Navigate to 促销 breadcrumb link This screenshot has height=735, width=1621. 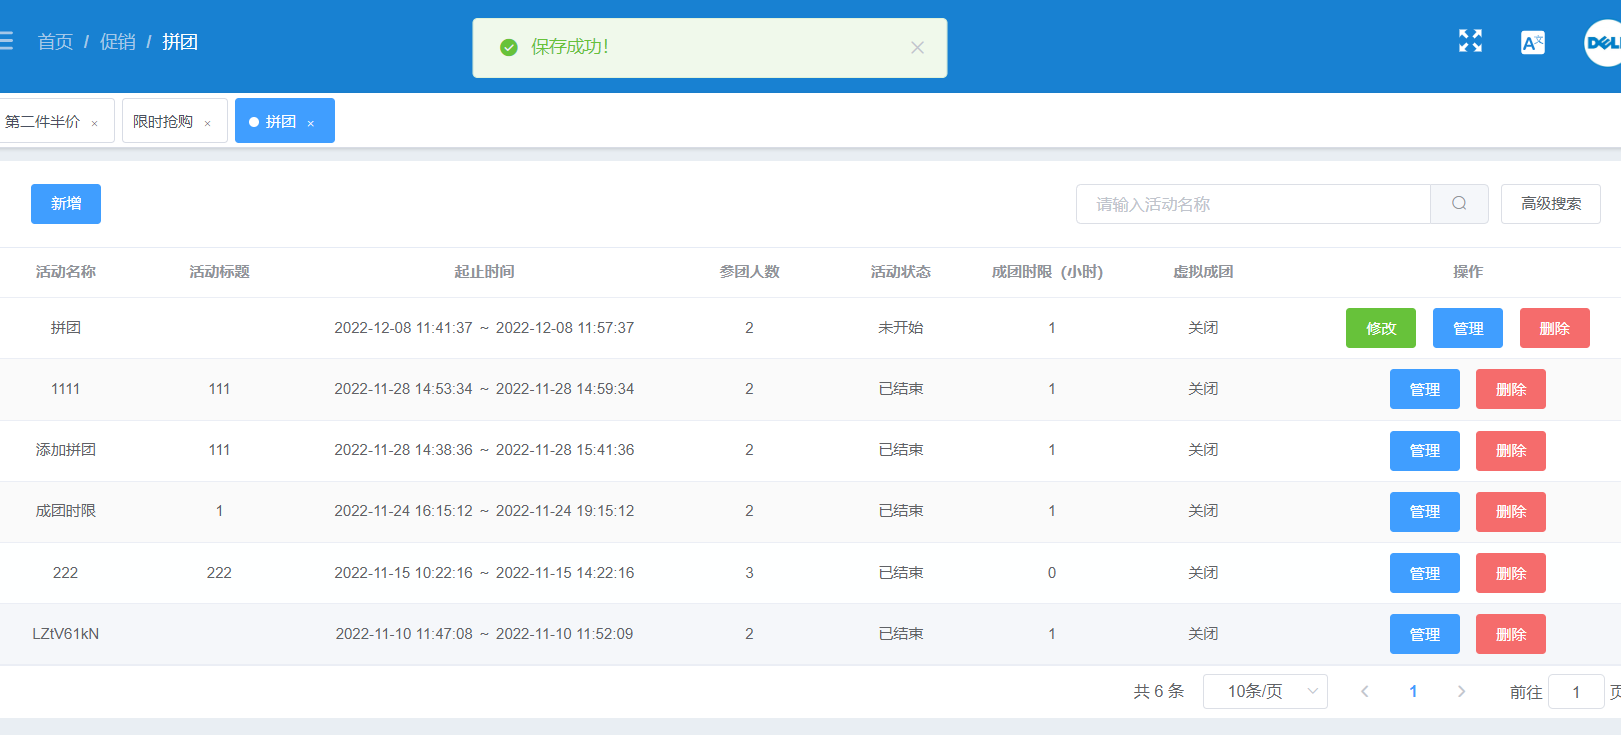117,42
